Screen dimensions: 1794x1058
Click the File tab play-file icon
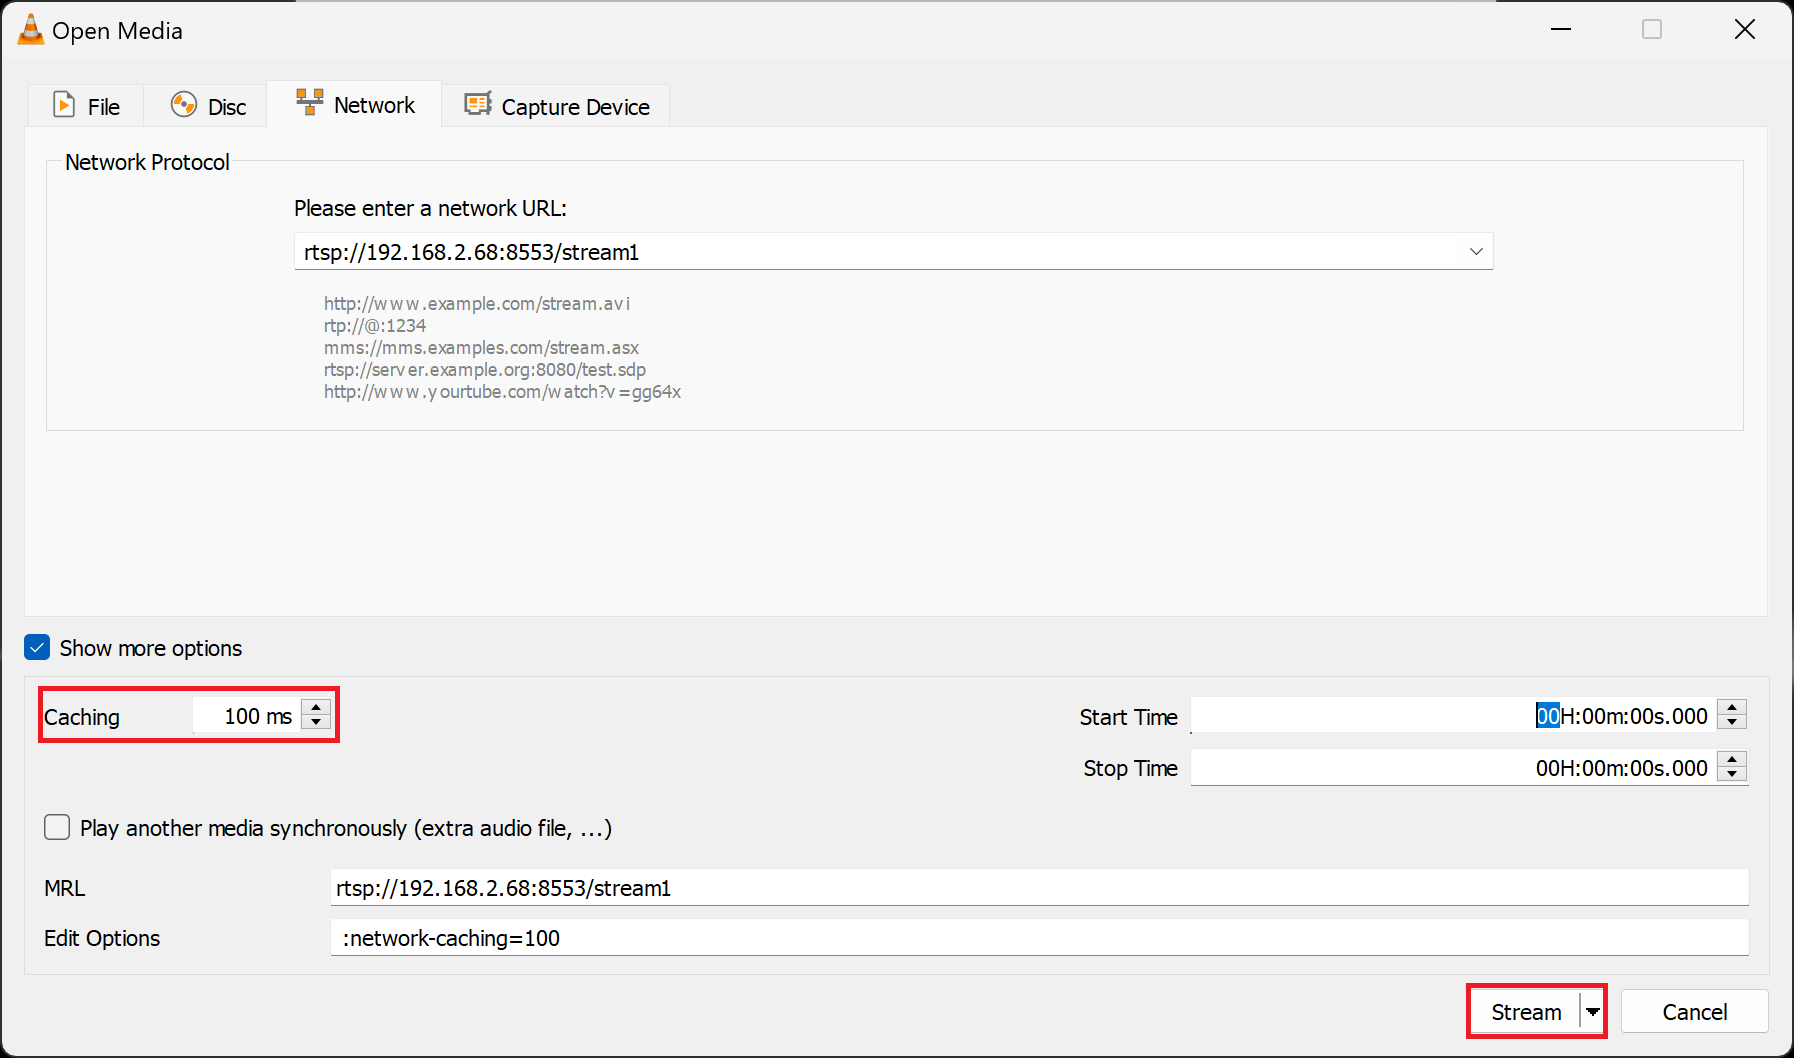coord(64,105)
